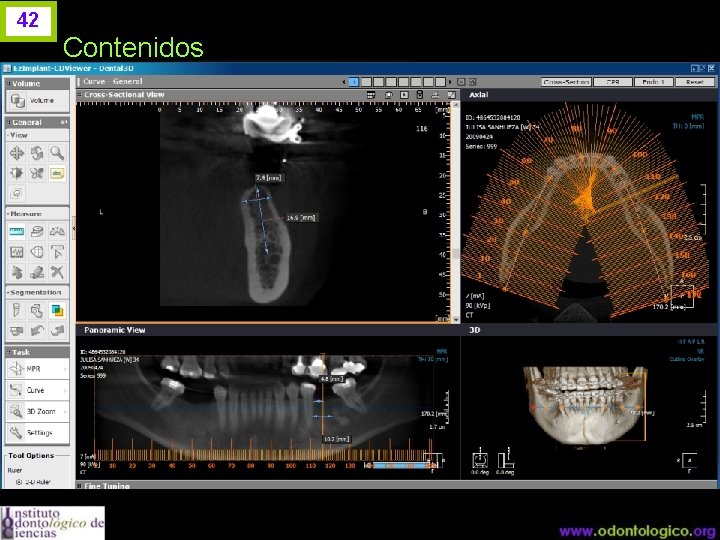Click the overlapping-squares tool in View section
720x540 pixels.
click(x=17, y=193)
